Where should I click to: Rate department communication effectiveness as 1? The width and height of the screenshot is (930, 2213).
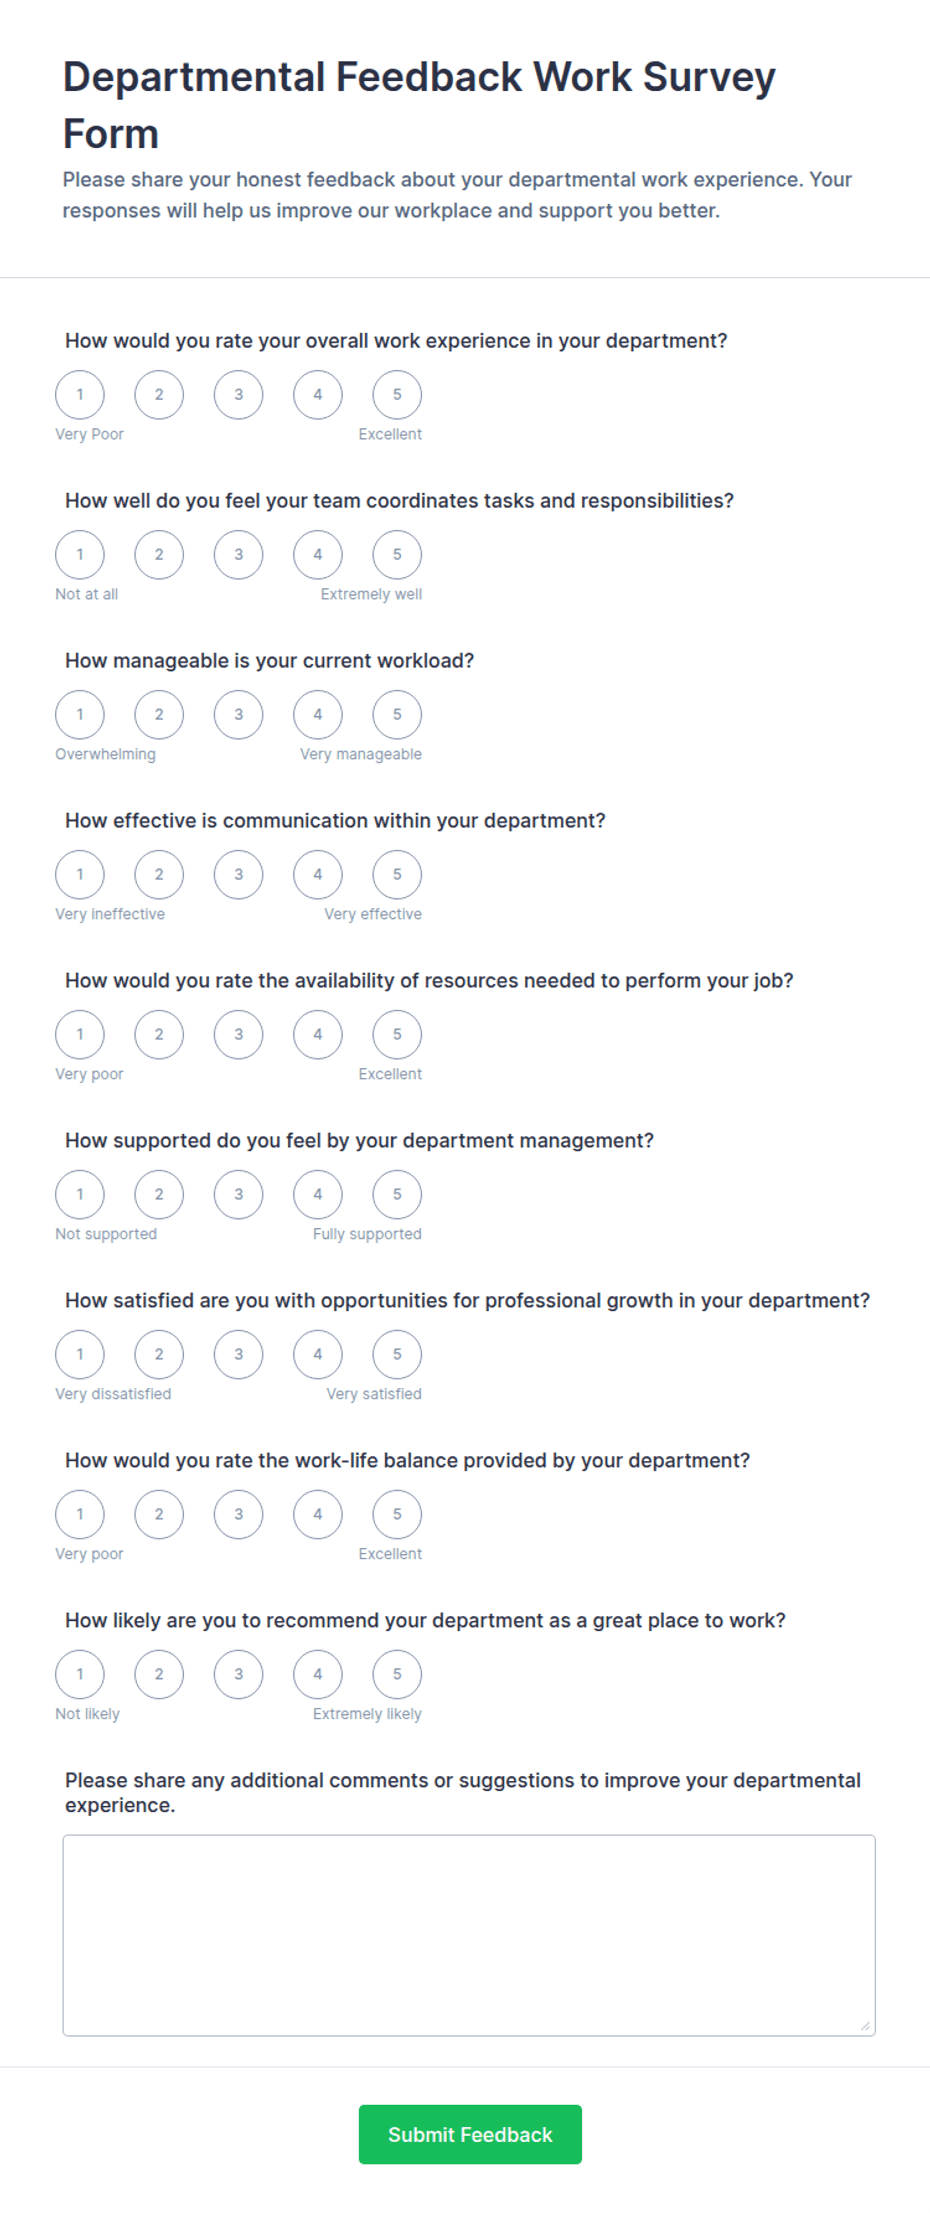coord(80,874)
